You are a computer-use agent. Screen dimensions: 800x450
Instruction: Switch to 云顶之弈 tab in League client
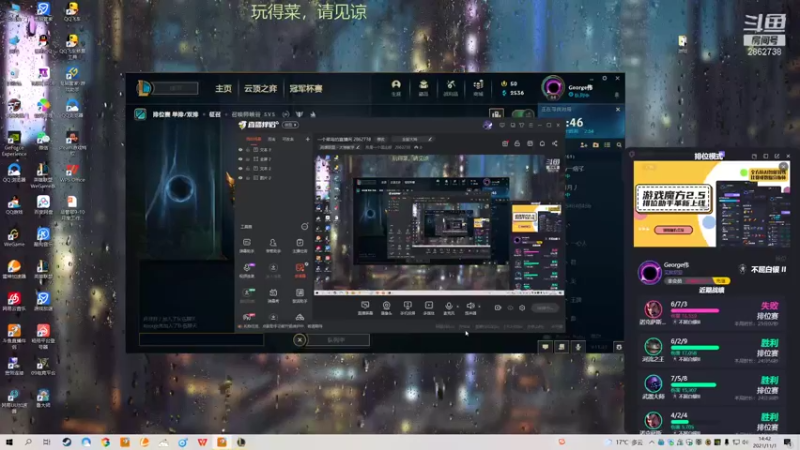(260, 88)
